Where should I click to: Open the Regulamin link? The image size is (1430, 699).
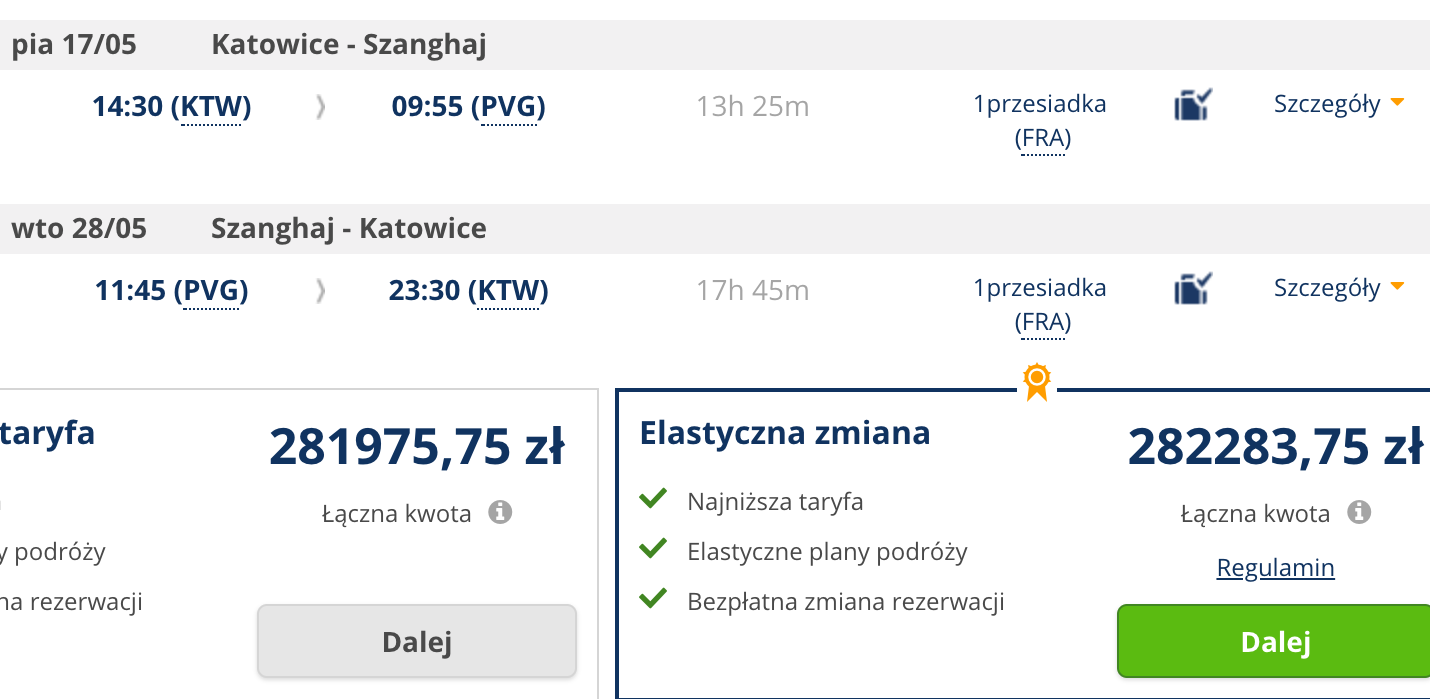(x=1275, y=568)
